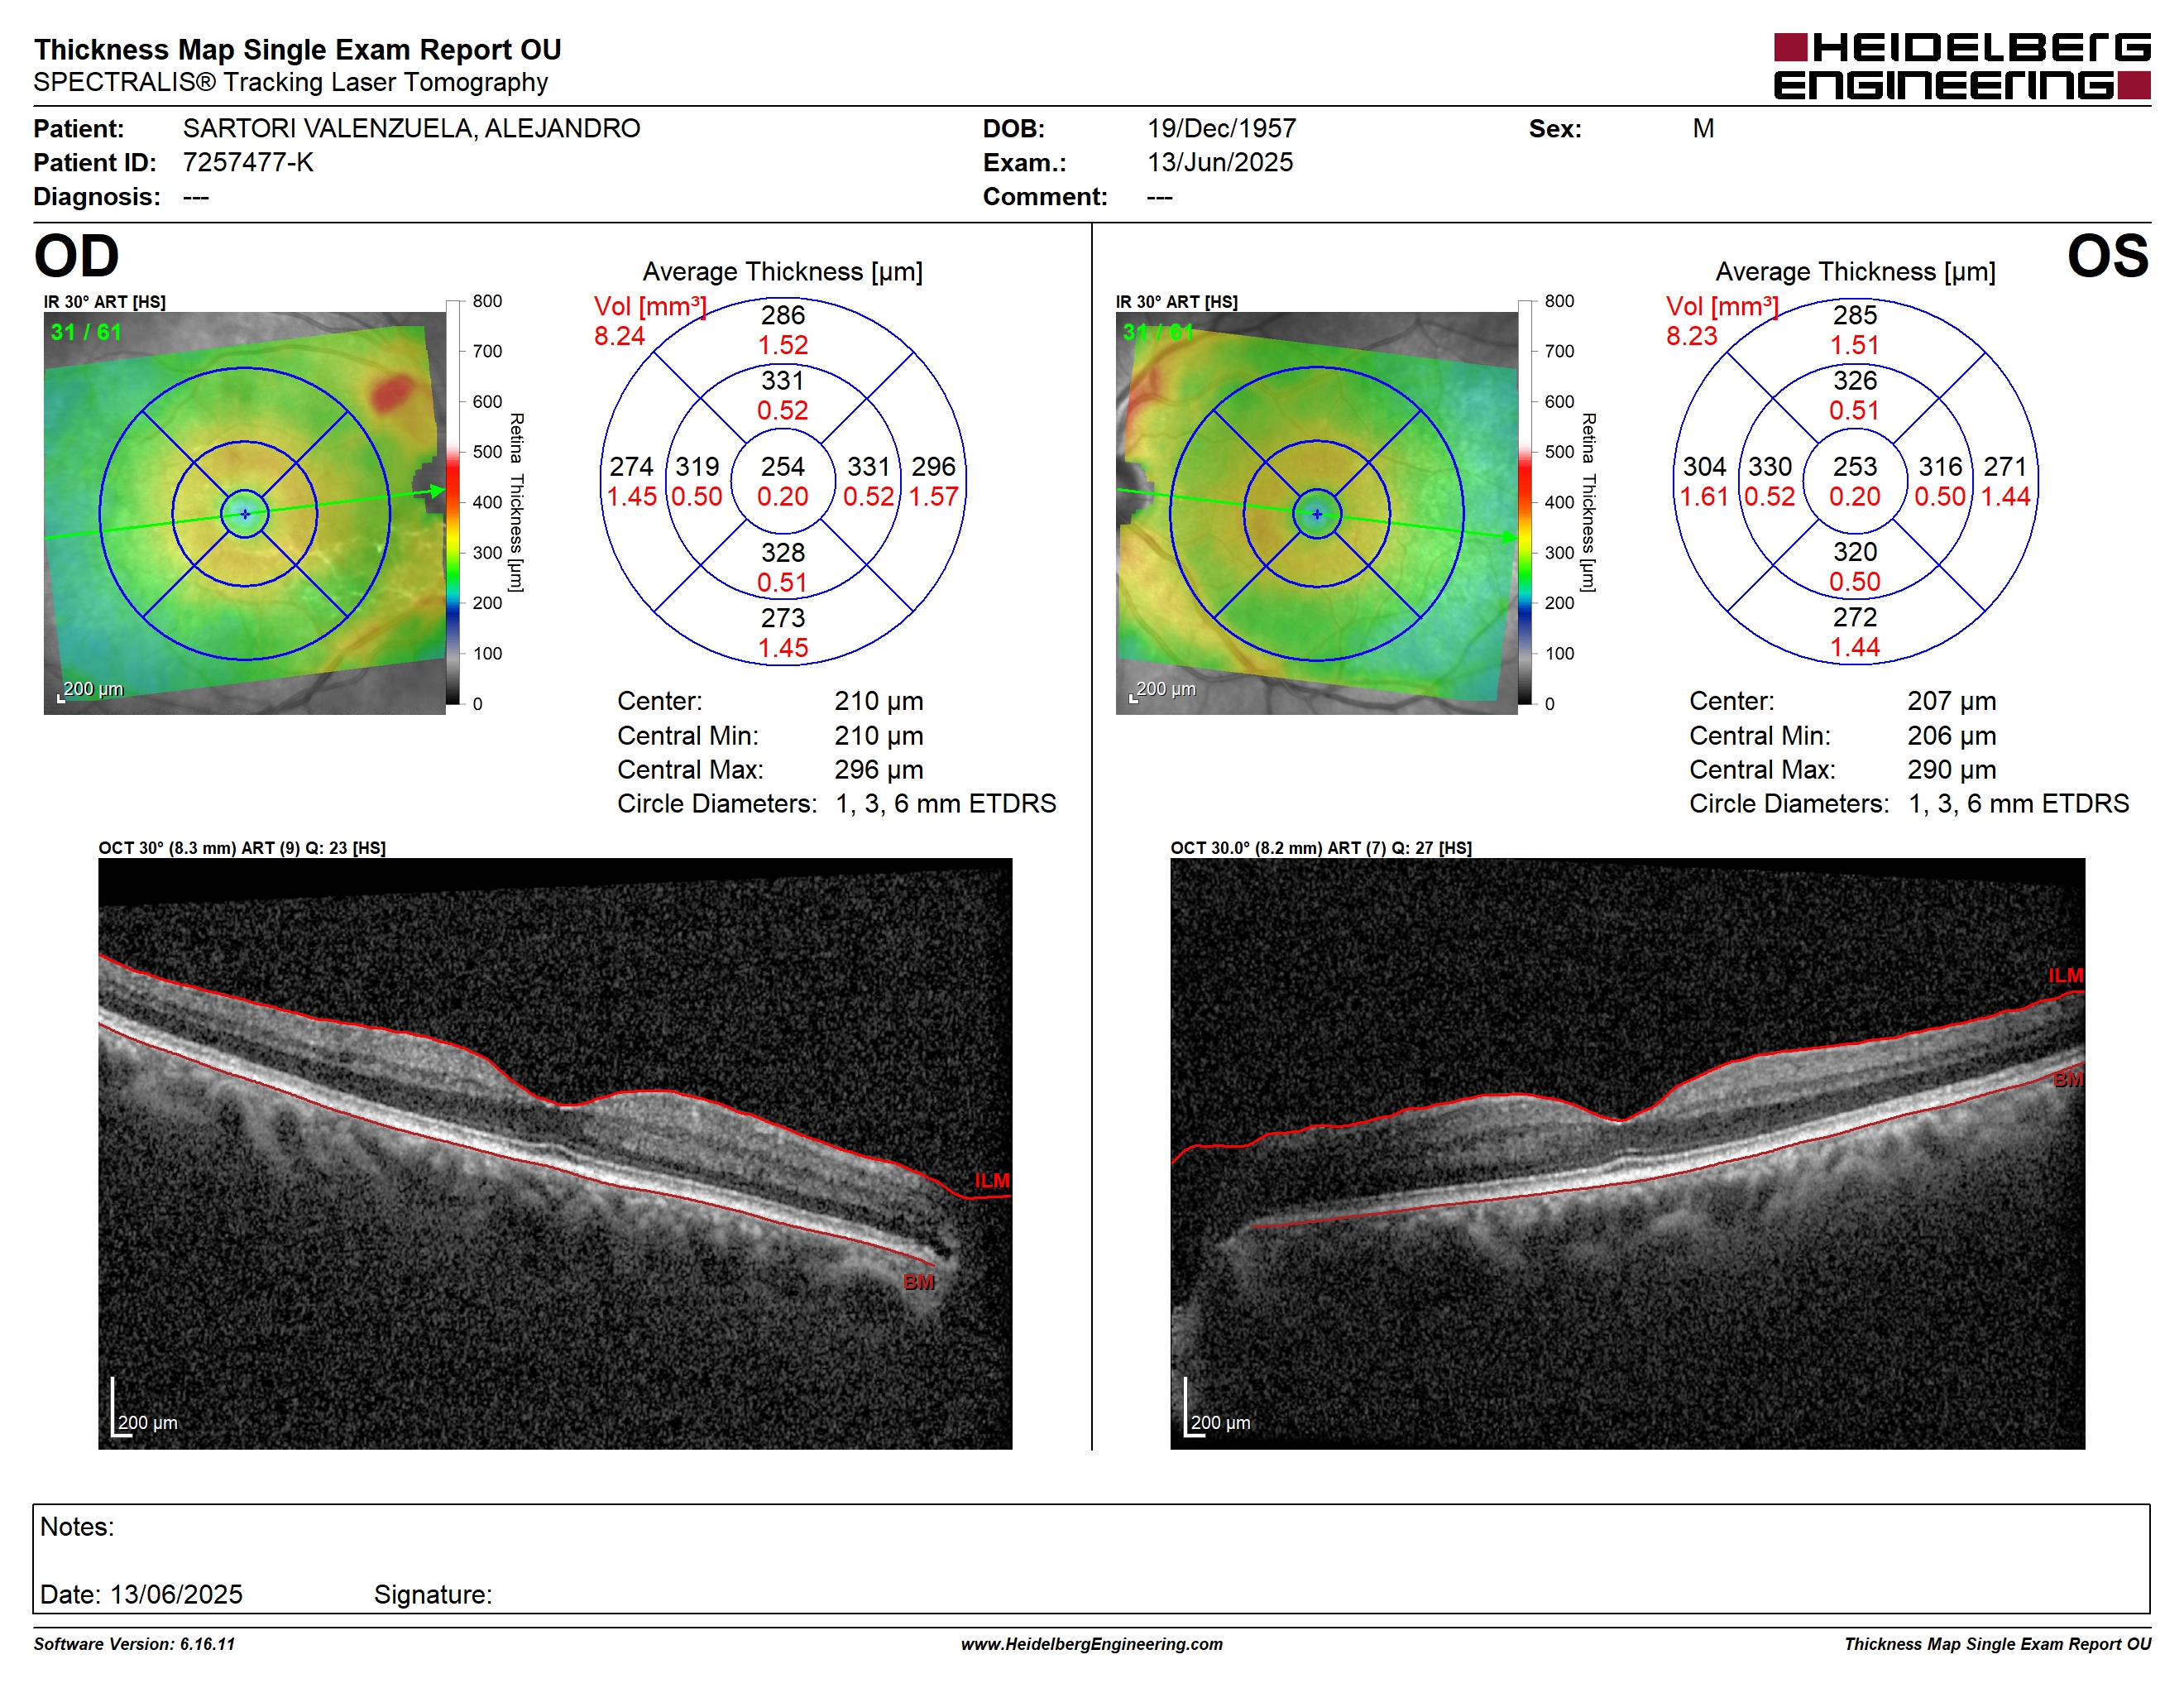Click the OS outer superior value 285
Screen dimensions: 2184x1688
pos(1854,315)
